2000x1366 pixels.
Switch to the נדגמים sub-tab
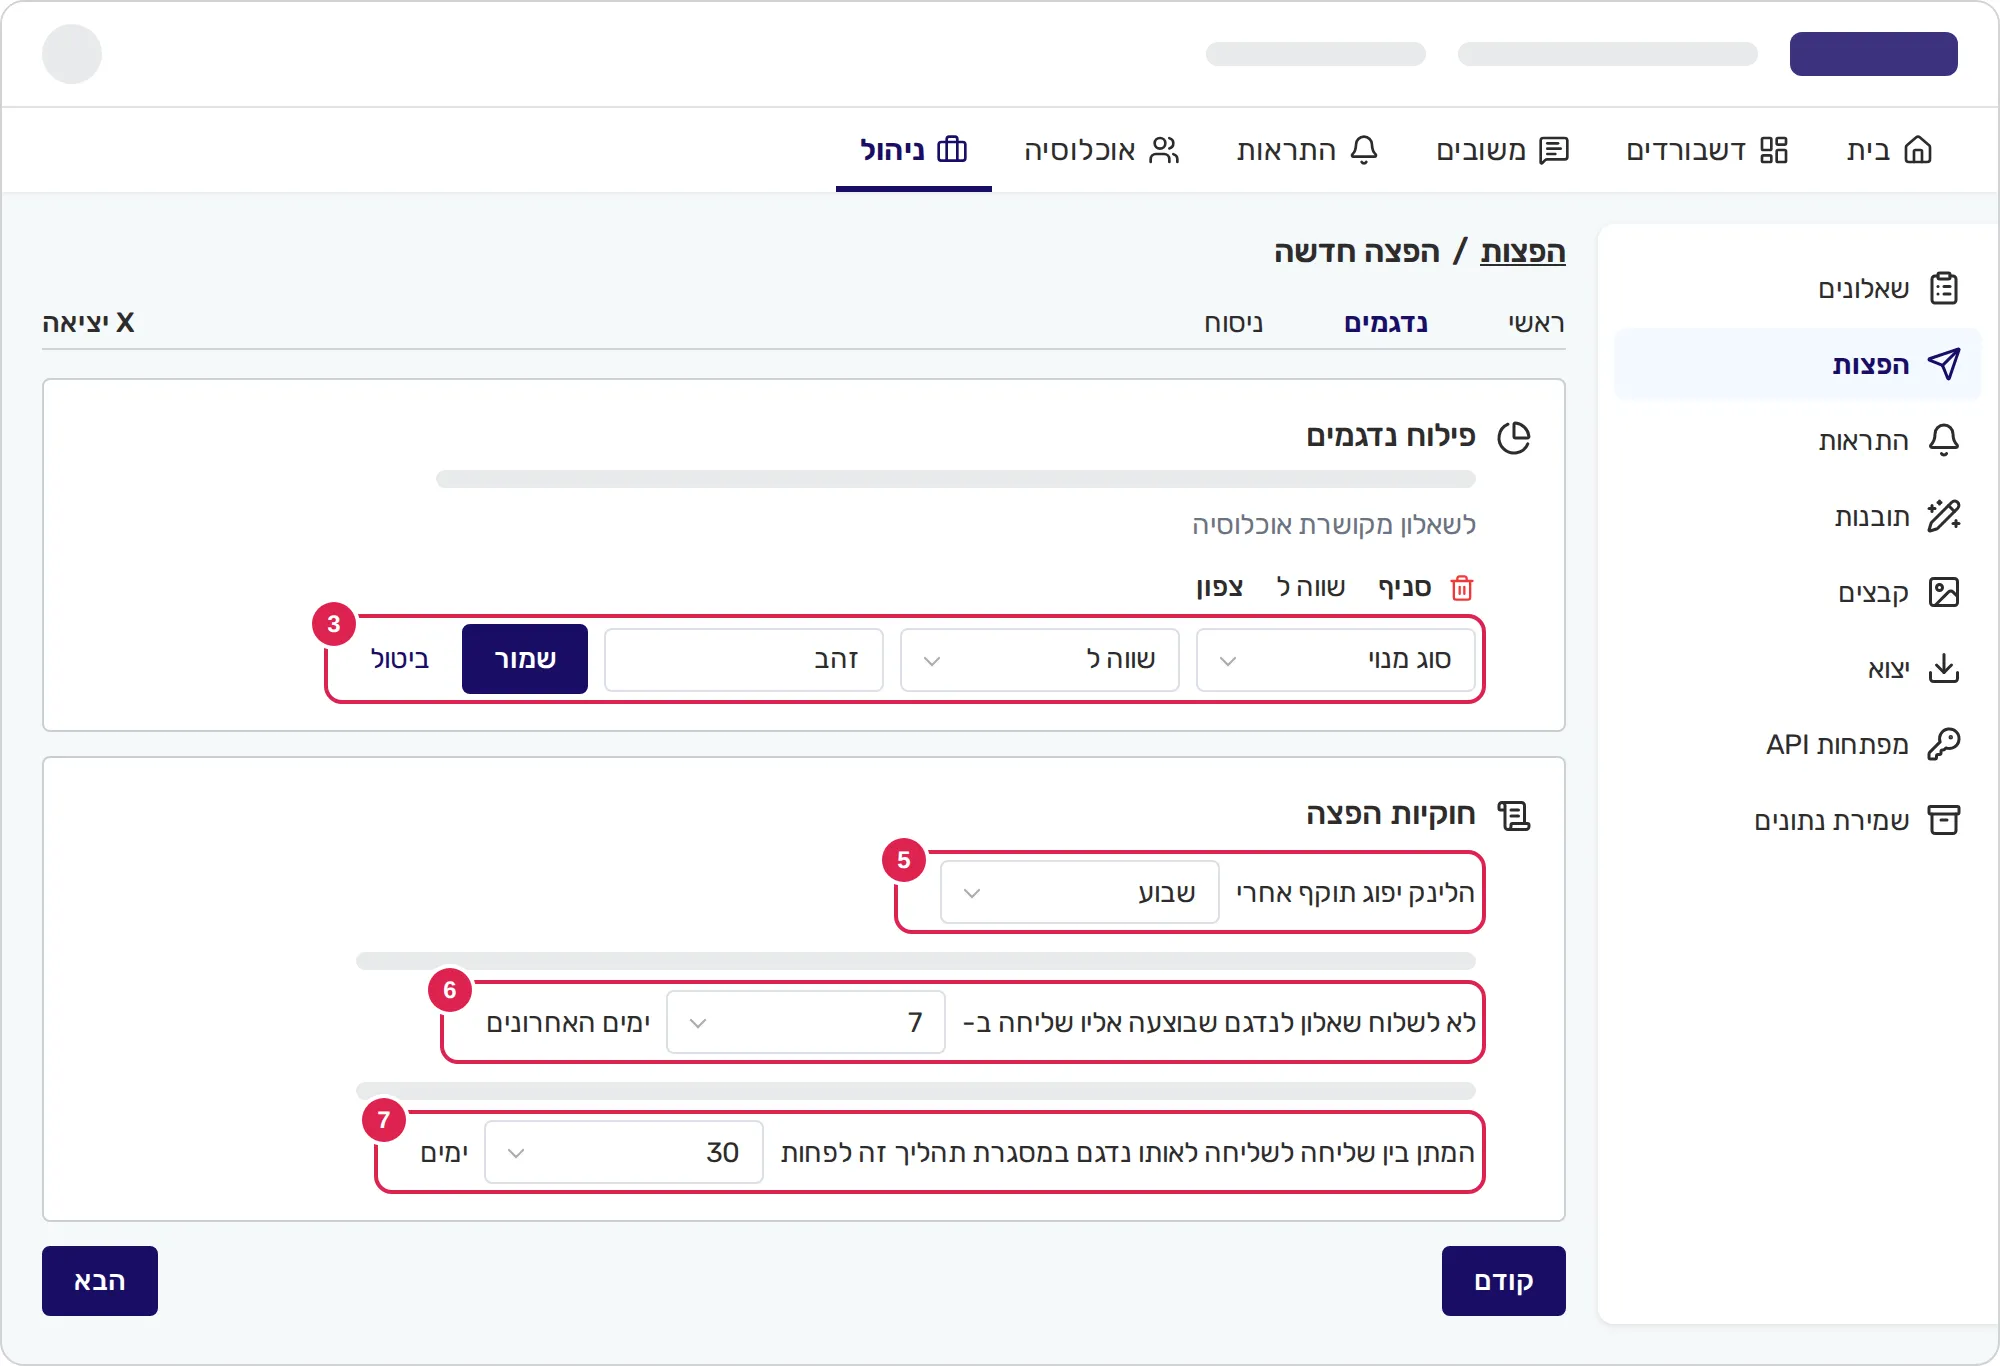pyautogui.click(x=1386, y=323)
